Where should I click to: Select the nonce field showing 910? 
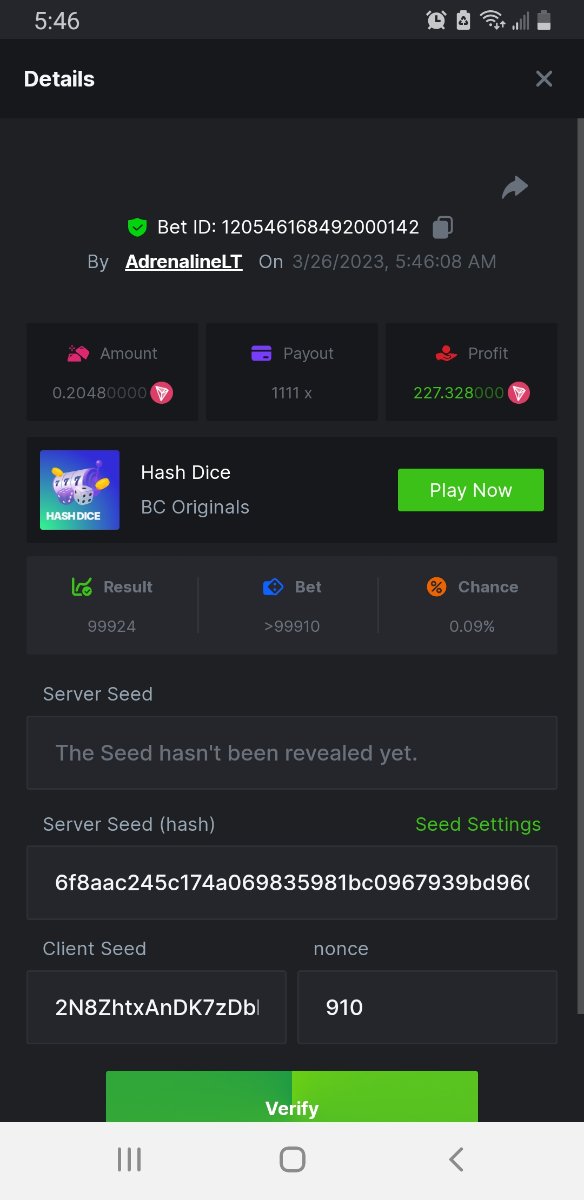pos(427,1007)
